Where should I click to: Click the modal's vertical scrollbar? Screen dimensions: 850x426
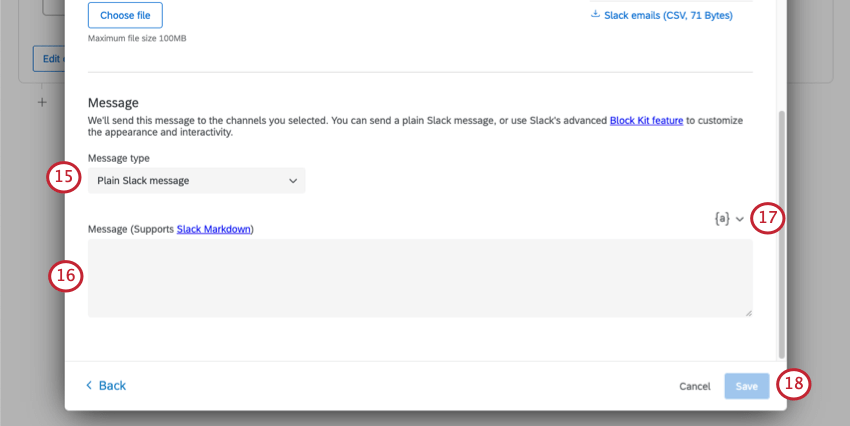782,230
